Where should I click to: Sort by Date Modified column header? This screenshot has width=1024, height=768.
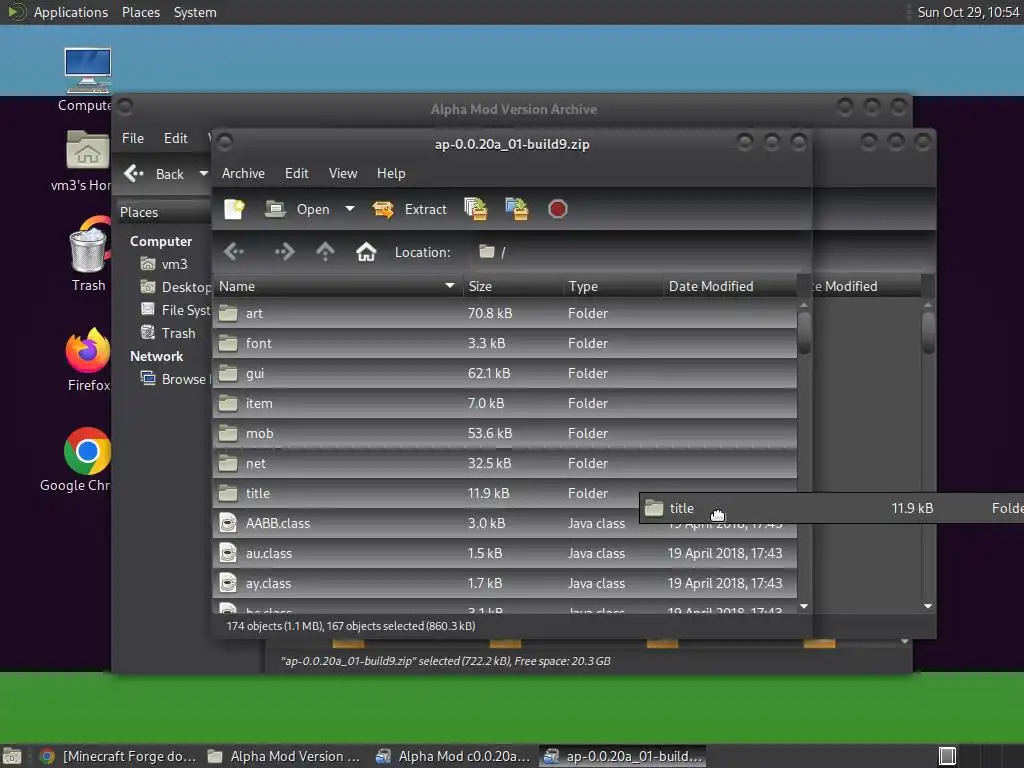(730, 286)
